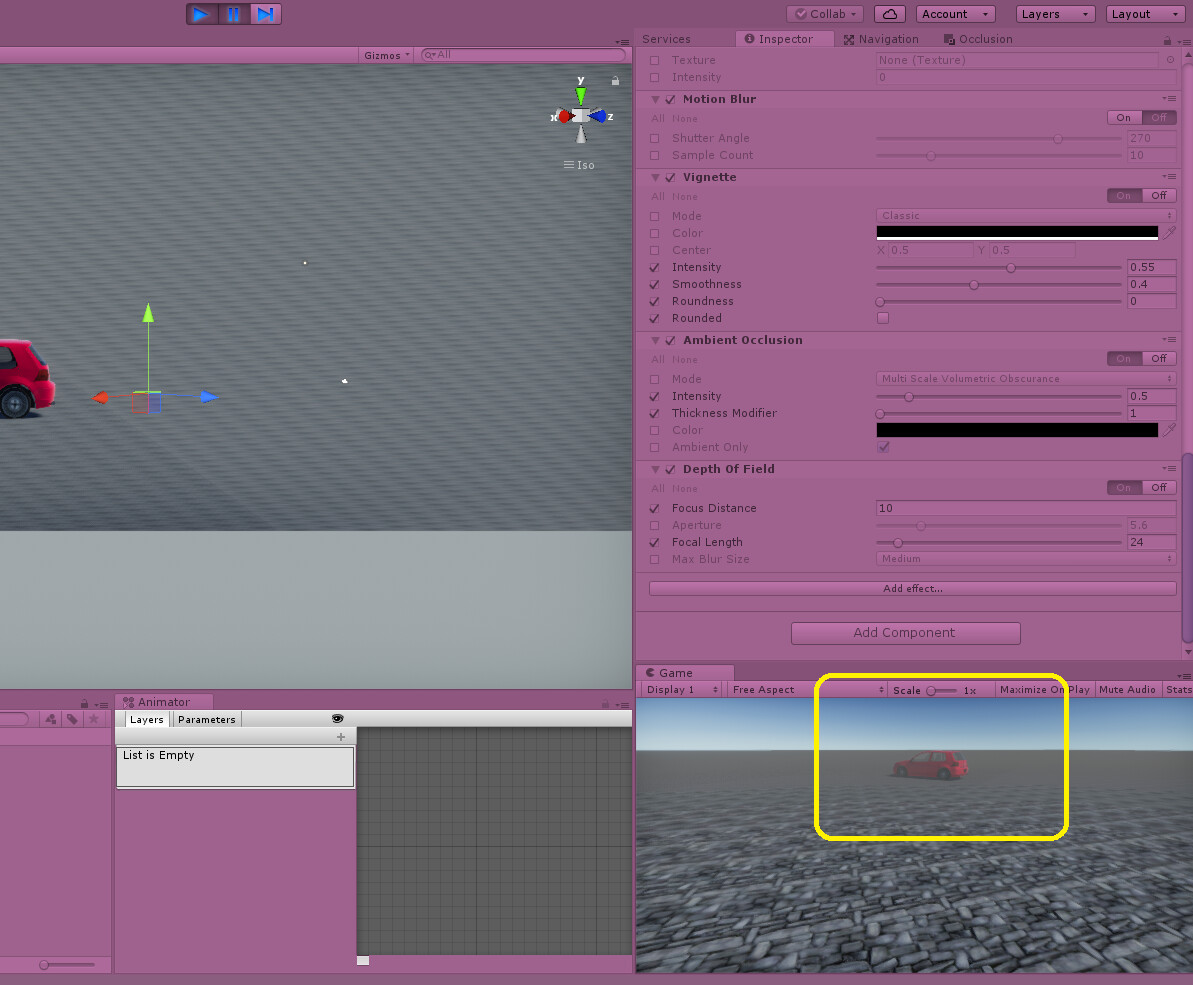Image resolution: width=1193 pixels, height=985 pixels.
Task: Open the Vignette Mode dropdown
Action: pos(1023,215)
